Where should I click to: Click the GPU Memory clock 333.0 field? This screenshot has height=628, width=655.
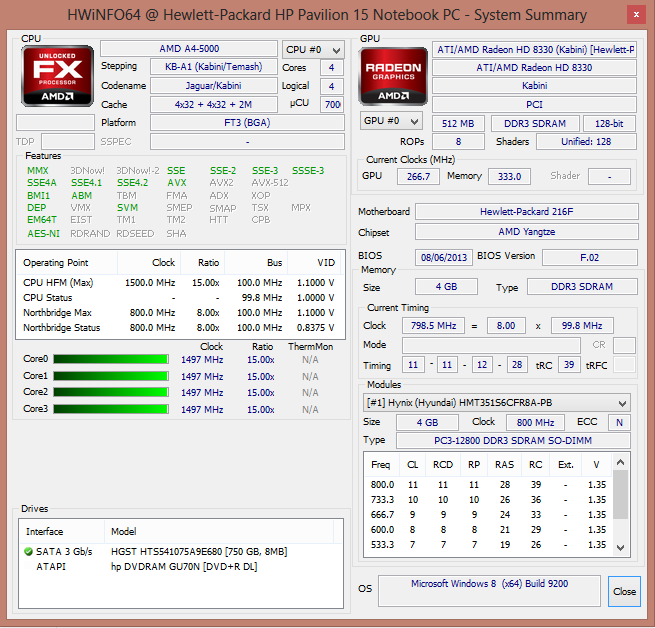pyautogui.click(x=509, y=176)
